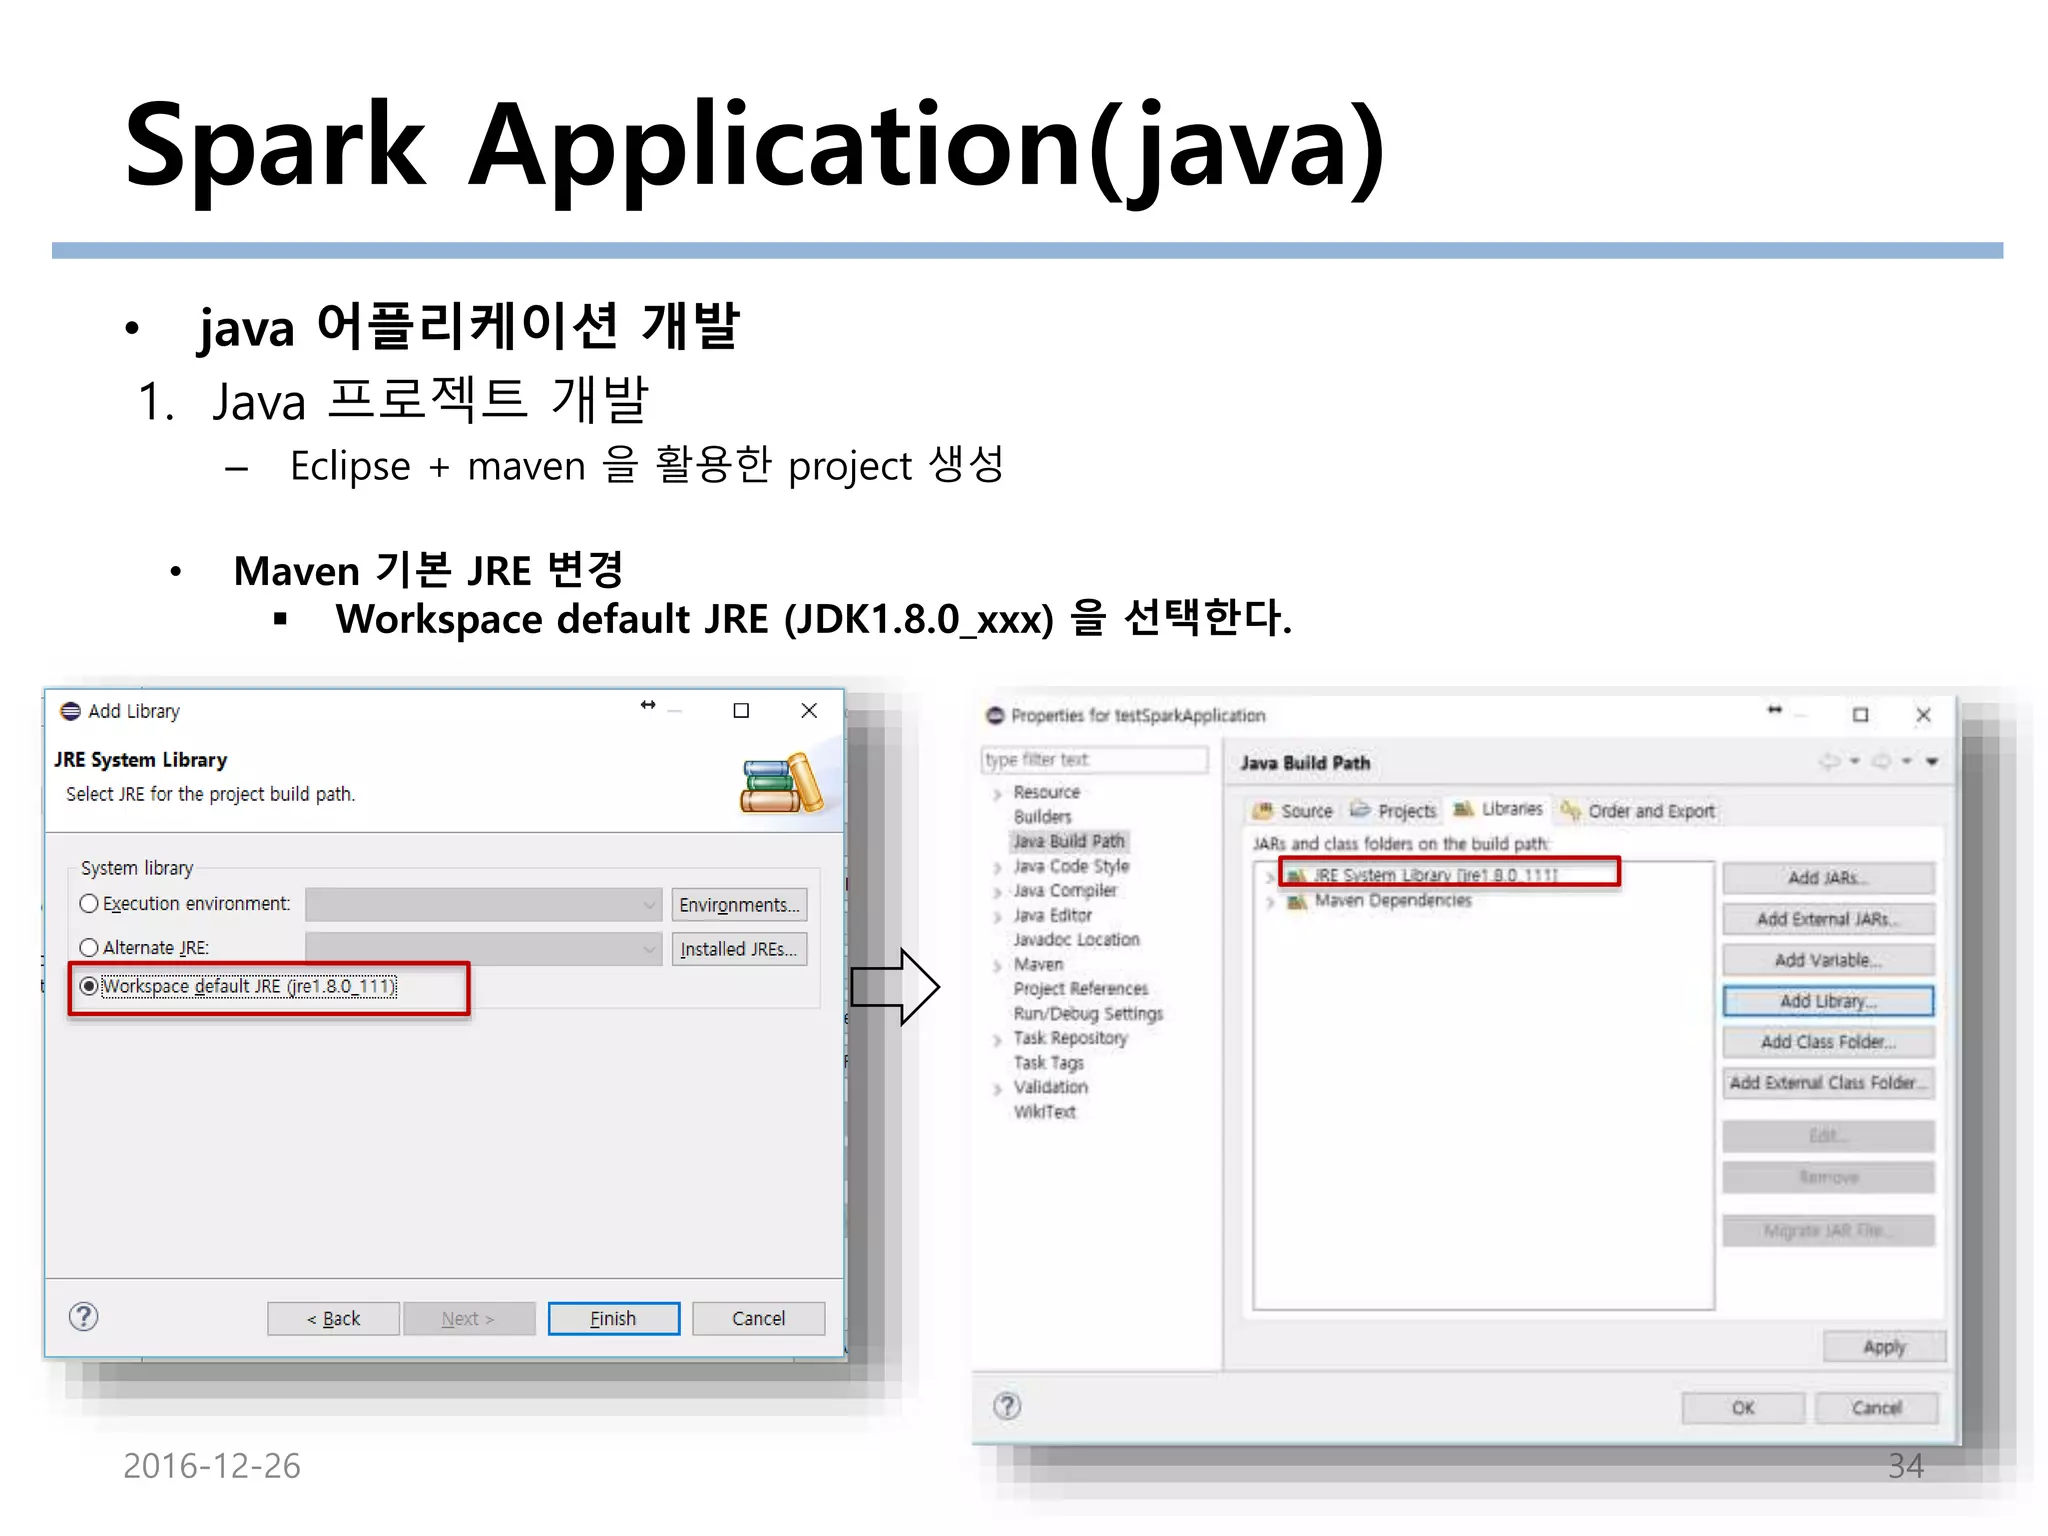Click the back navigation arrow in Java Build Path header
The image size is (2048, 1536).
pos(1829,762)
